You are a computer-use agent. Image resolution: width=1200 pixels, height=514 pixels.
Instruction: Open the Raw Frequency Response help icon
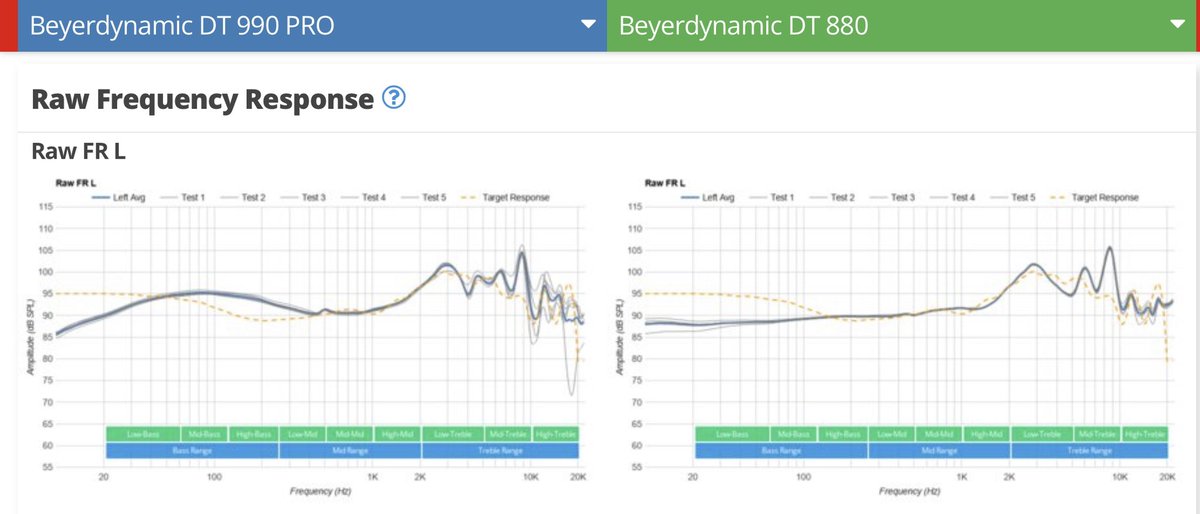[395, 98]
